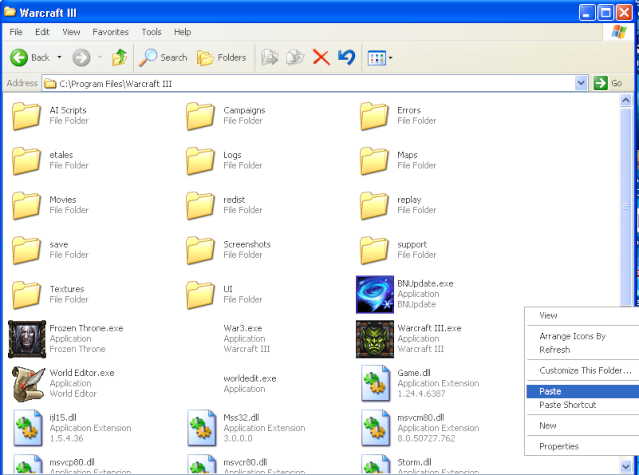Select the Movies folder icon
639x475 pixels.
point(26,206)
